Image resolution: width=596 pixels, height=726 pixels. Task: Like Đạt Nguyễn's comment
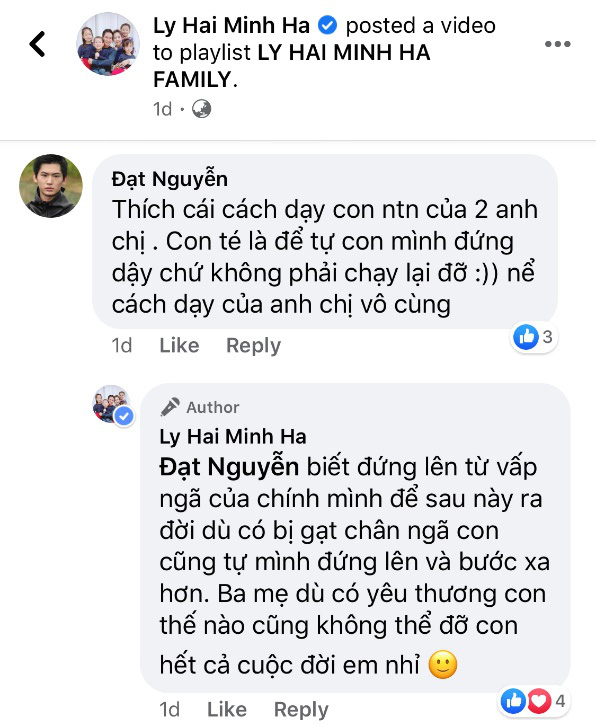[179, 345]
